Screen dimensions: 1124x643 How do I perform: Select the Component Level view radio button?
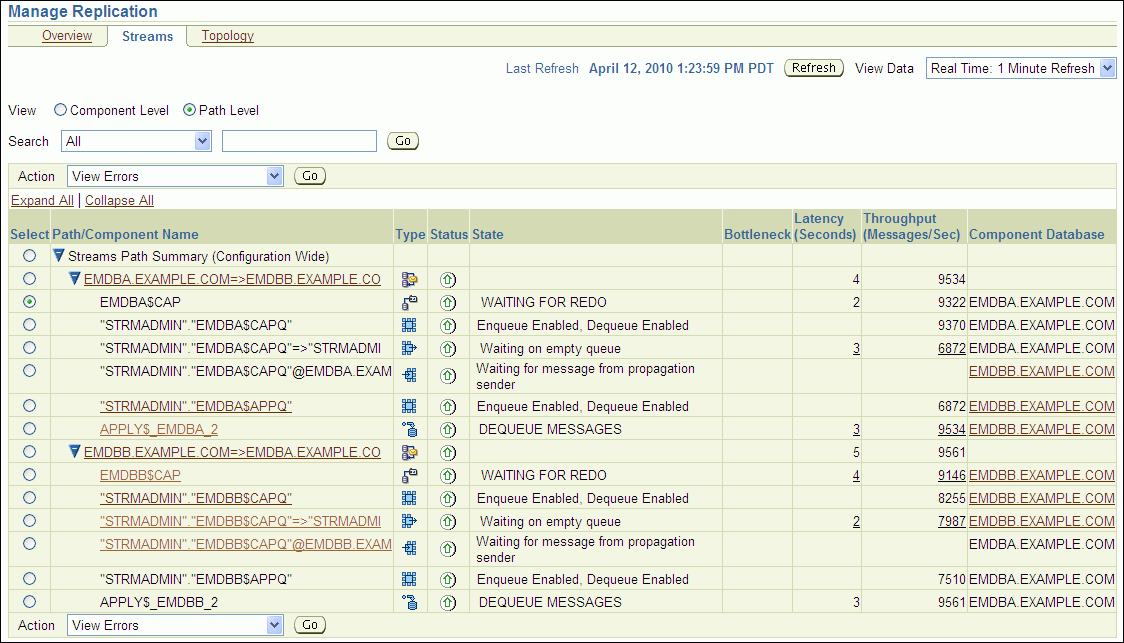60,111
